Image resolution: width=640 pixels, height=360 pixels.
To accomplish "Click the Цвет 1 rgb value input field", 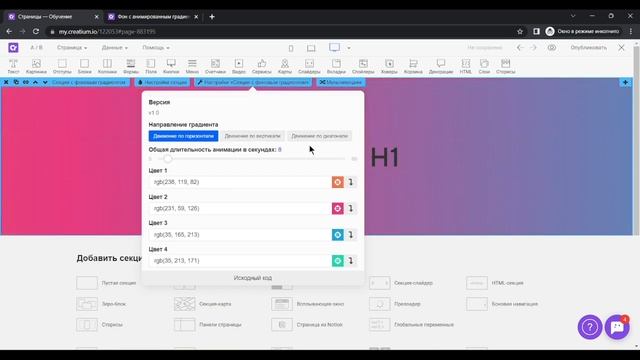I will (x=240, y=182).
